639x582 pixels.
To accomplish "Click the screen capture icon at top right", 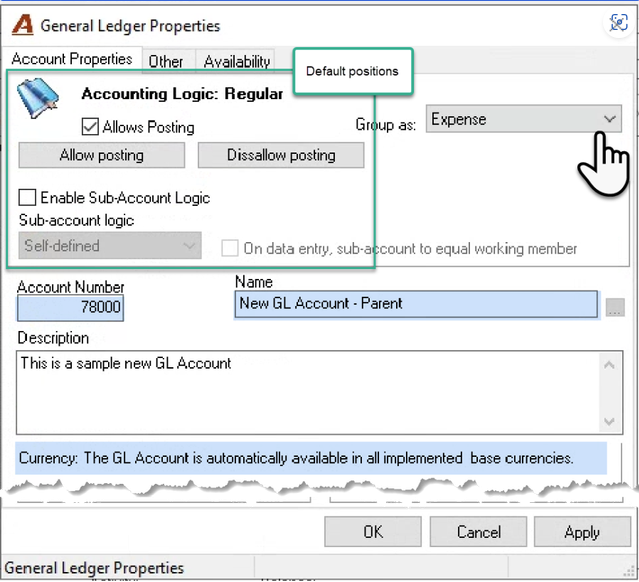I will [x=619, y=23].
